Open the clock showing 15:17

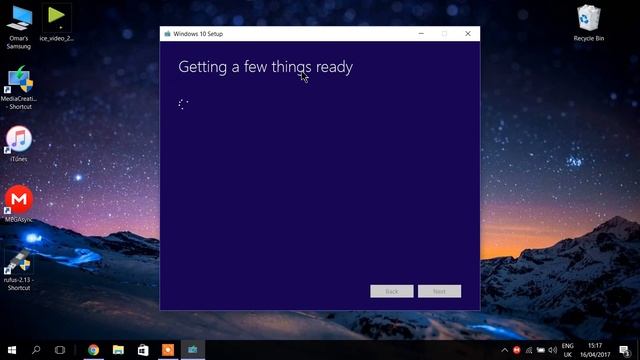click(x=595, y=350)
